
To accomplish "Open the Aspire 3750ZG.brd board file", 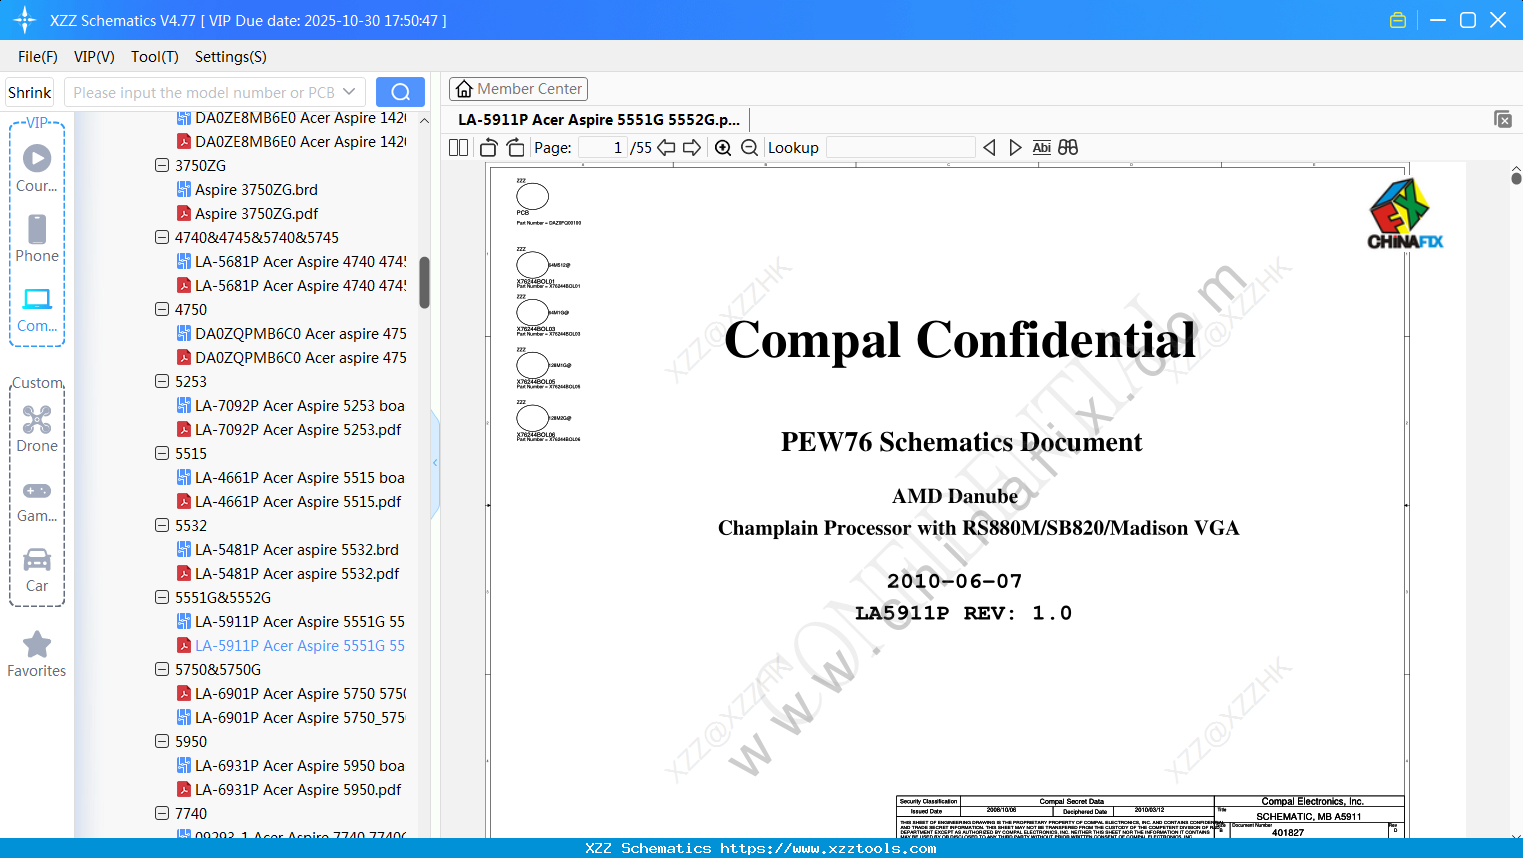I will tap(256, 189).
